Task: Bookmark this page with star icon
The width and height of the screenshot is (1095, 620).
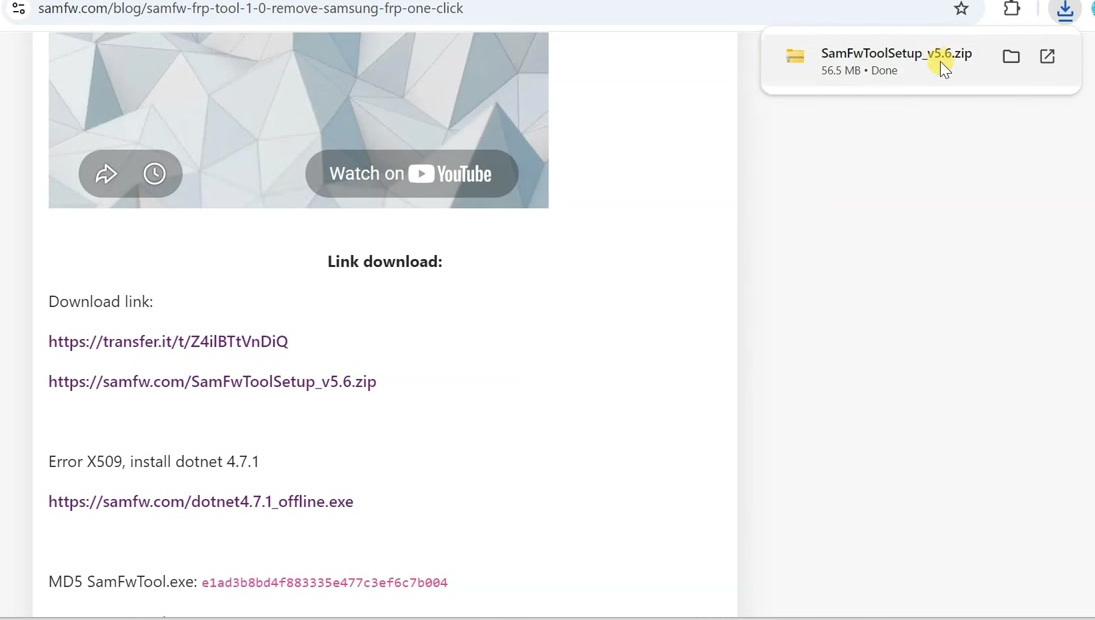Action: click(962, 9)
